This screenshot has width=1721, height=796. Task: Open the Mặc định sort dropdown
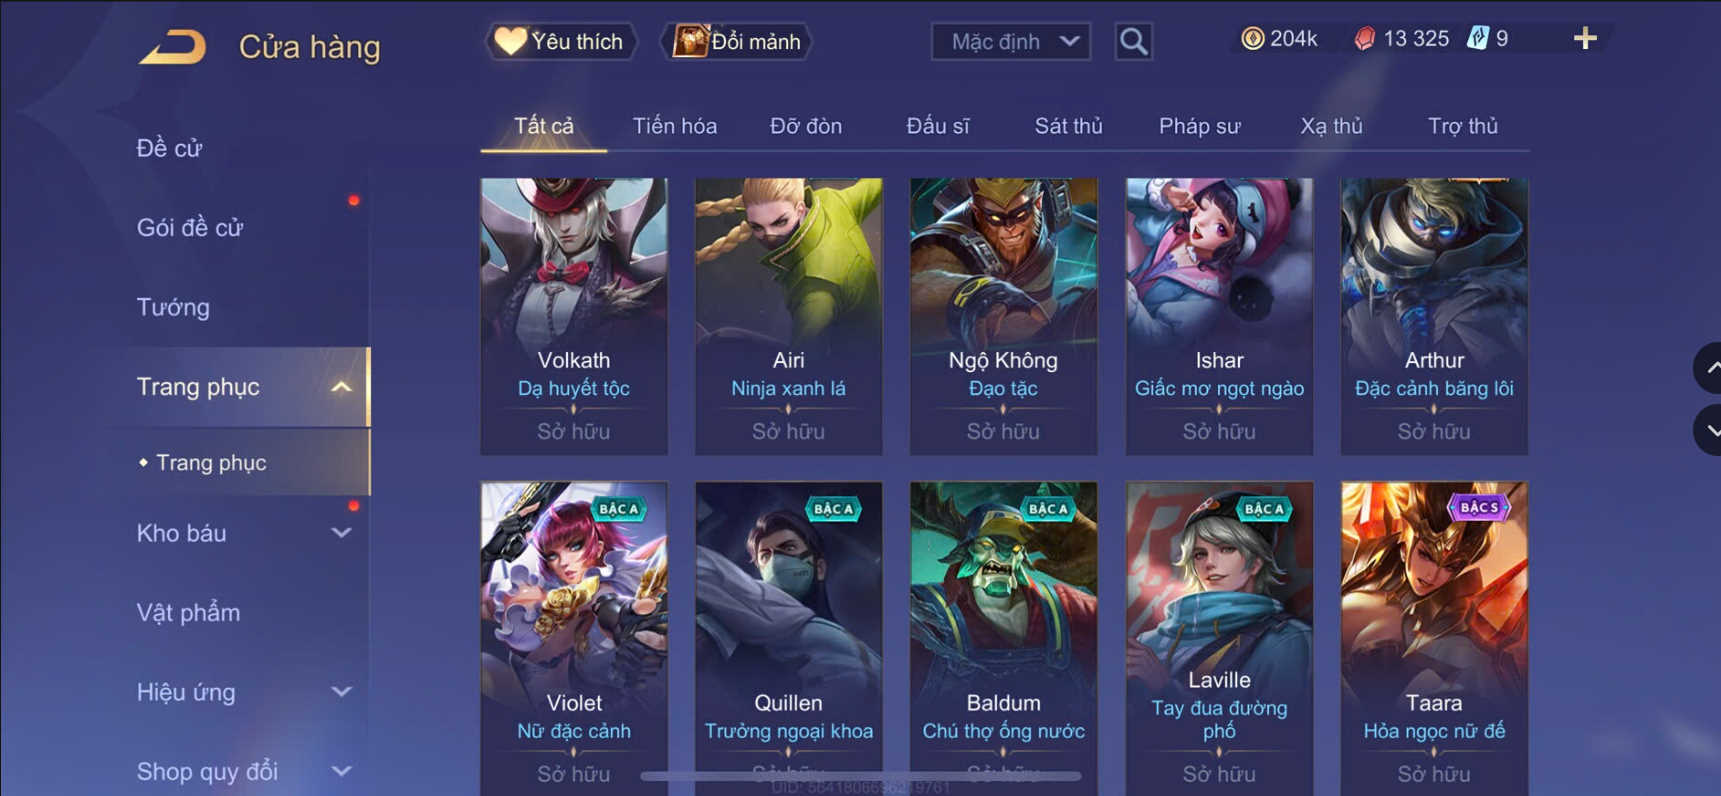(1010, 42)
